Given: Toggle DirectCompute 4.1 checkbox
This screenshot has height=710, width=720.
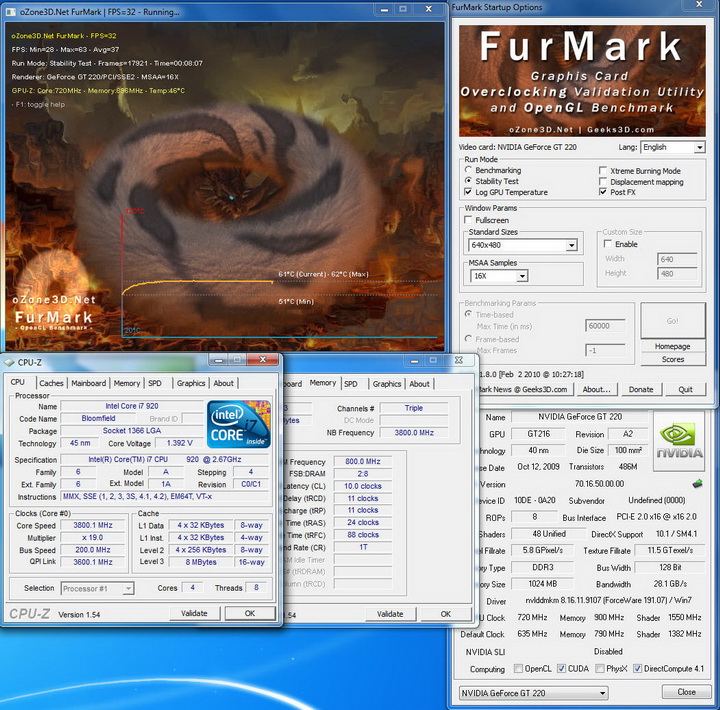Looking at the screenshot, I should [x=637, y=669].
